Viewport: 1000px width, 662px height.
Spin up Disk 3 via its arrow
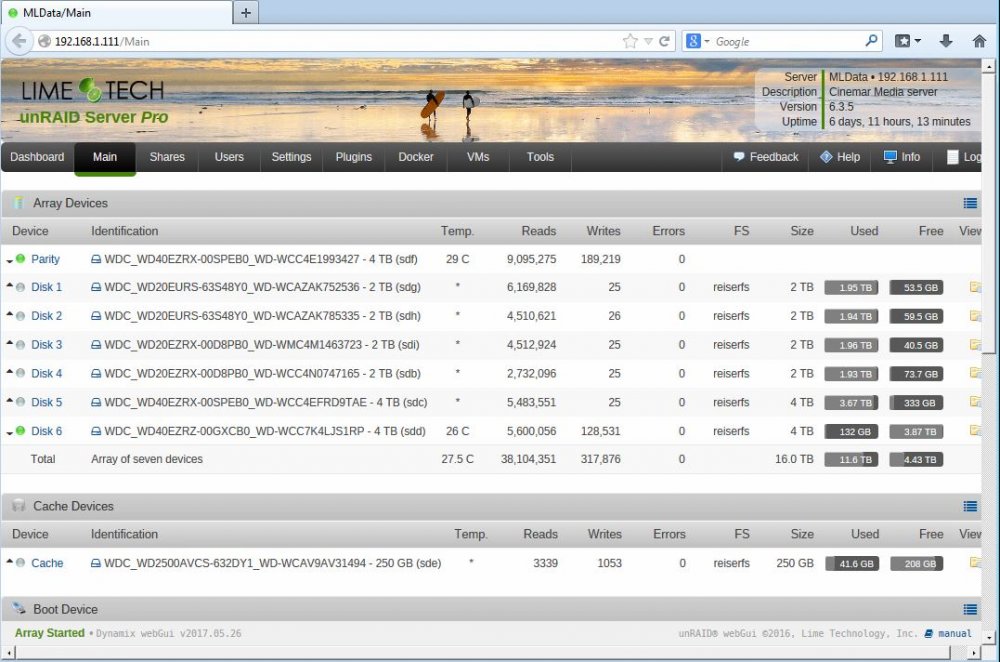pos(10,343)
